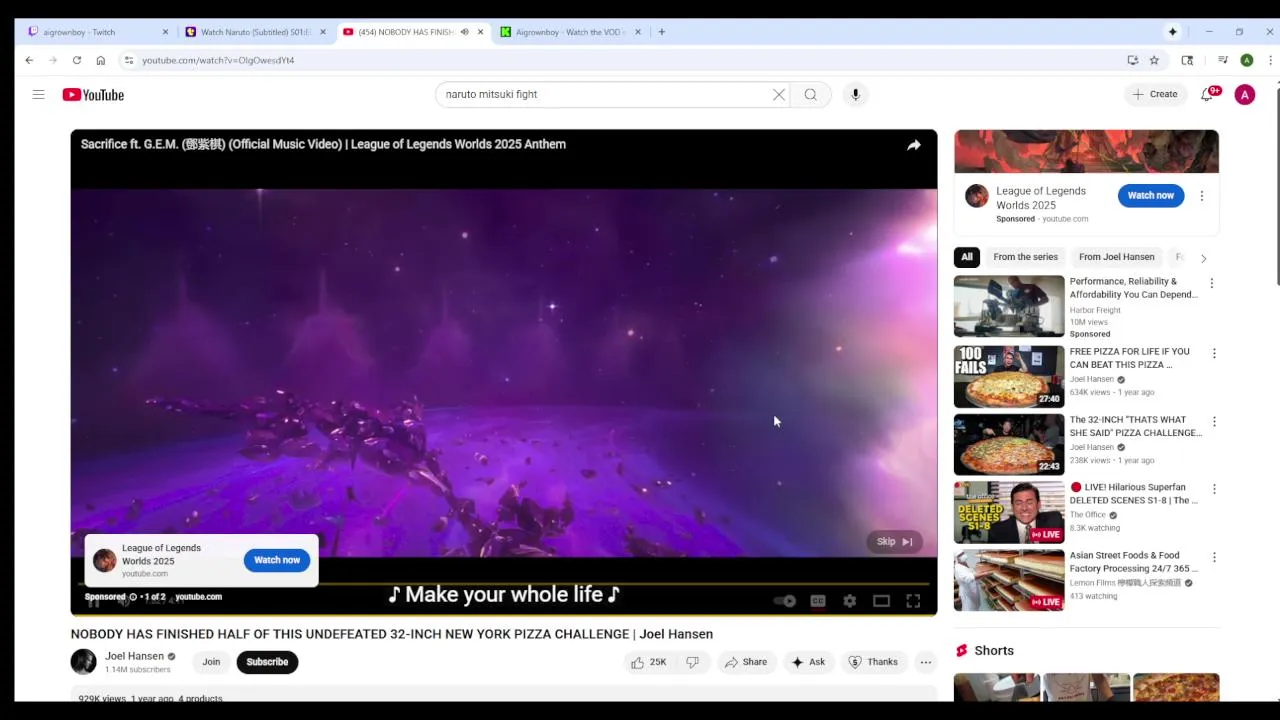The height and width of the screenshot is (720, 1280).
Task: Join the Joel Hansen channel membership
Action: [211, 662]
